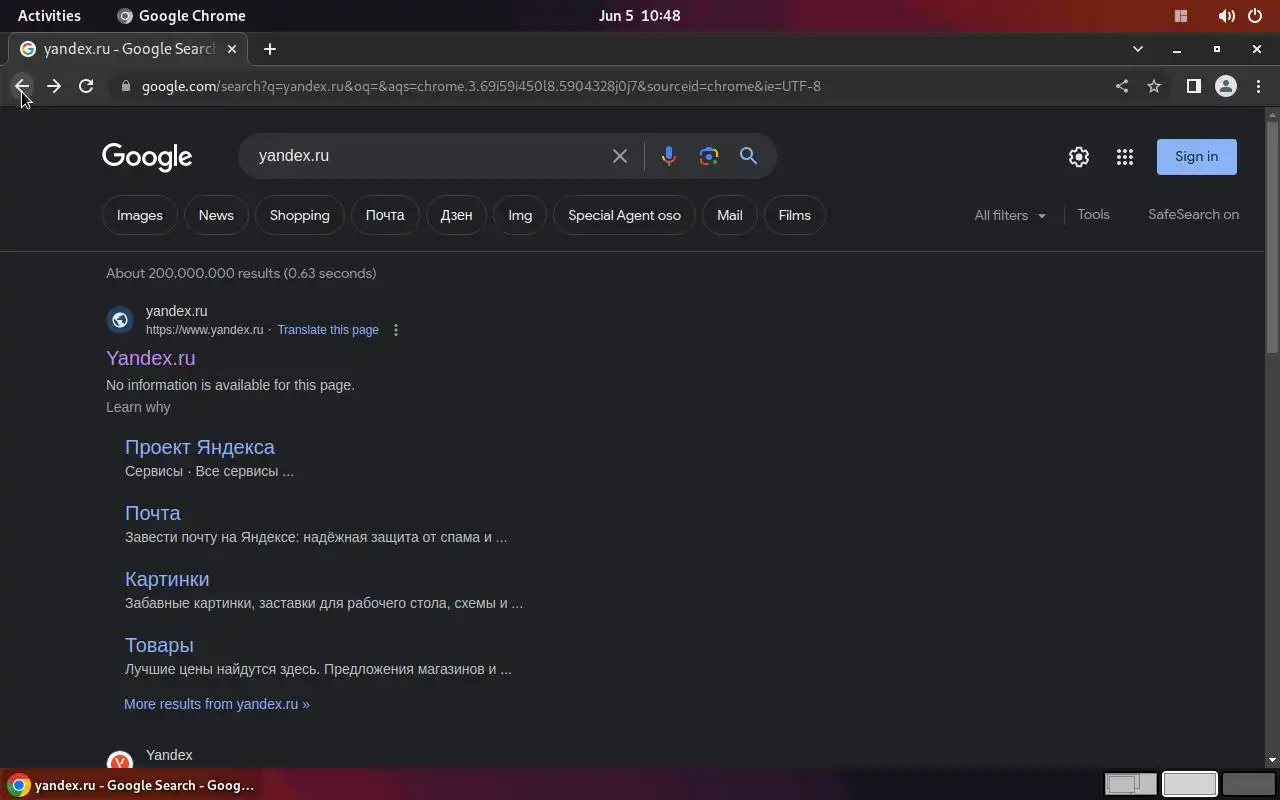This screenshot has width=1280, height=800.
Task: Bookmark this tab with star icon
Action: [1154, 86]
